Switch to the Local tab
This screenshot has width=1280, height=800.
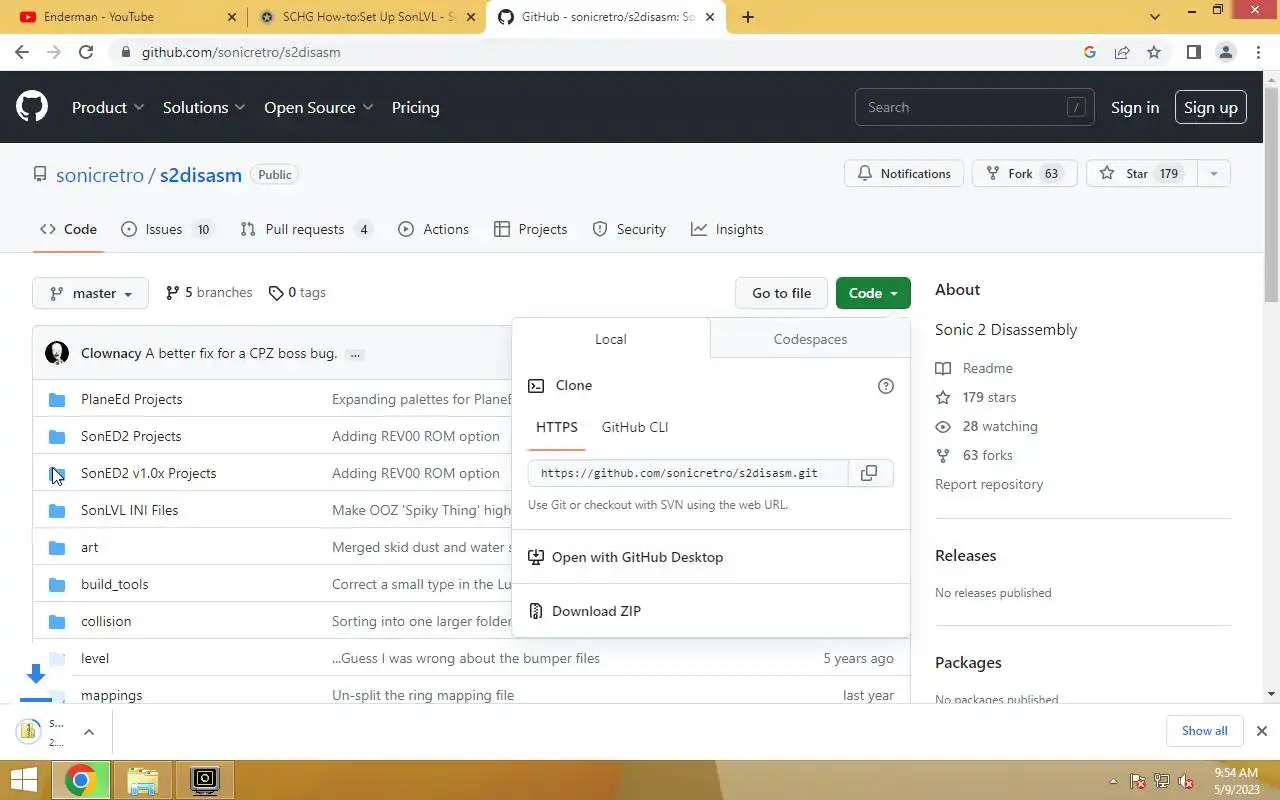coord(611,339)
